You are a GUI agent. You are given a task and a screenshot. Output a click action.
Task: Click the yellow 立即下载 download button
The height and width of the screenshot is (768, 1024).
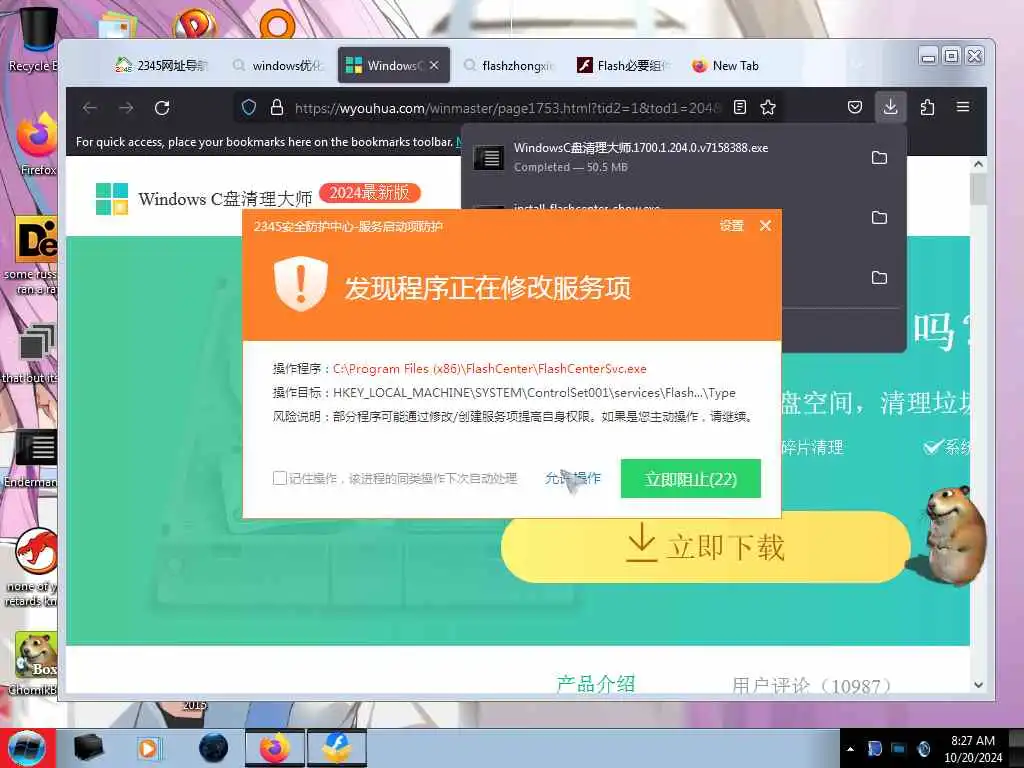[x=705, y=547]
